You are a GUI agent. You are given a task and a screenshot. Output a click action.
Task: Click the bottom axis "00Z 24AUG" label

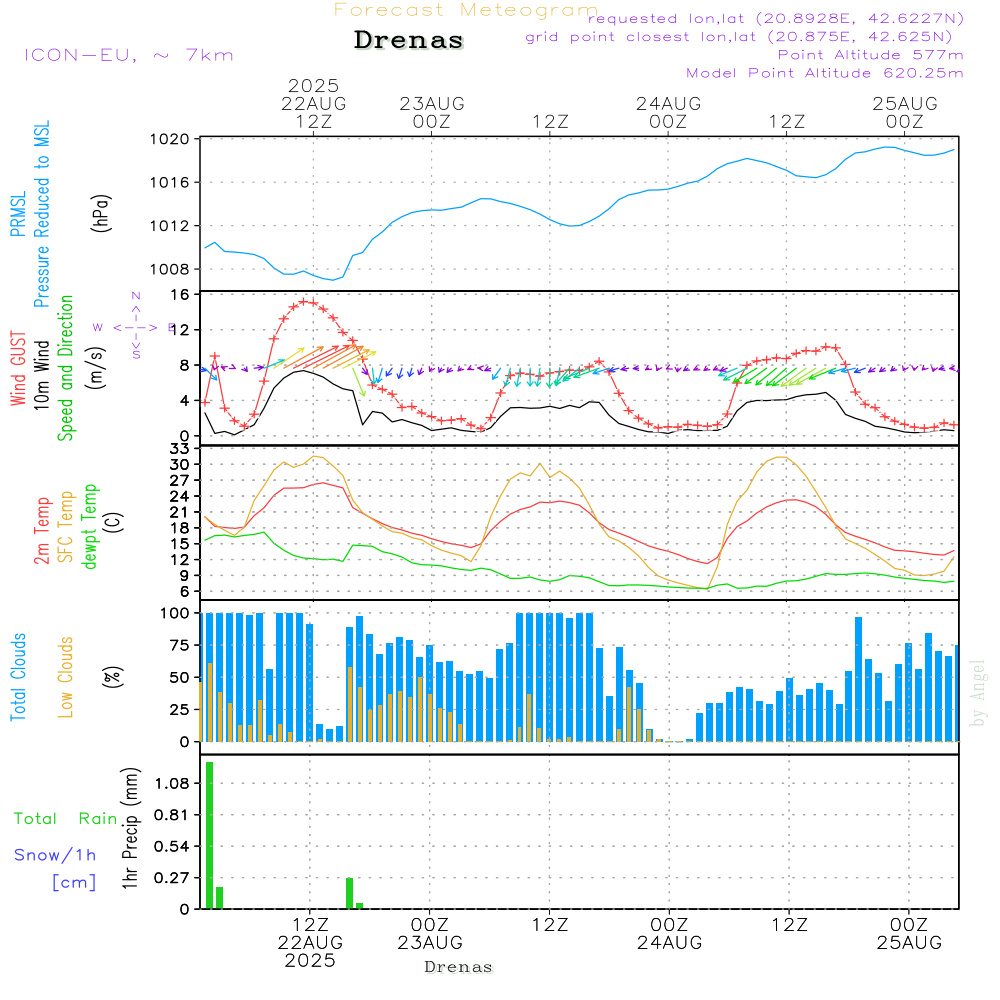point(670,934)
